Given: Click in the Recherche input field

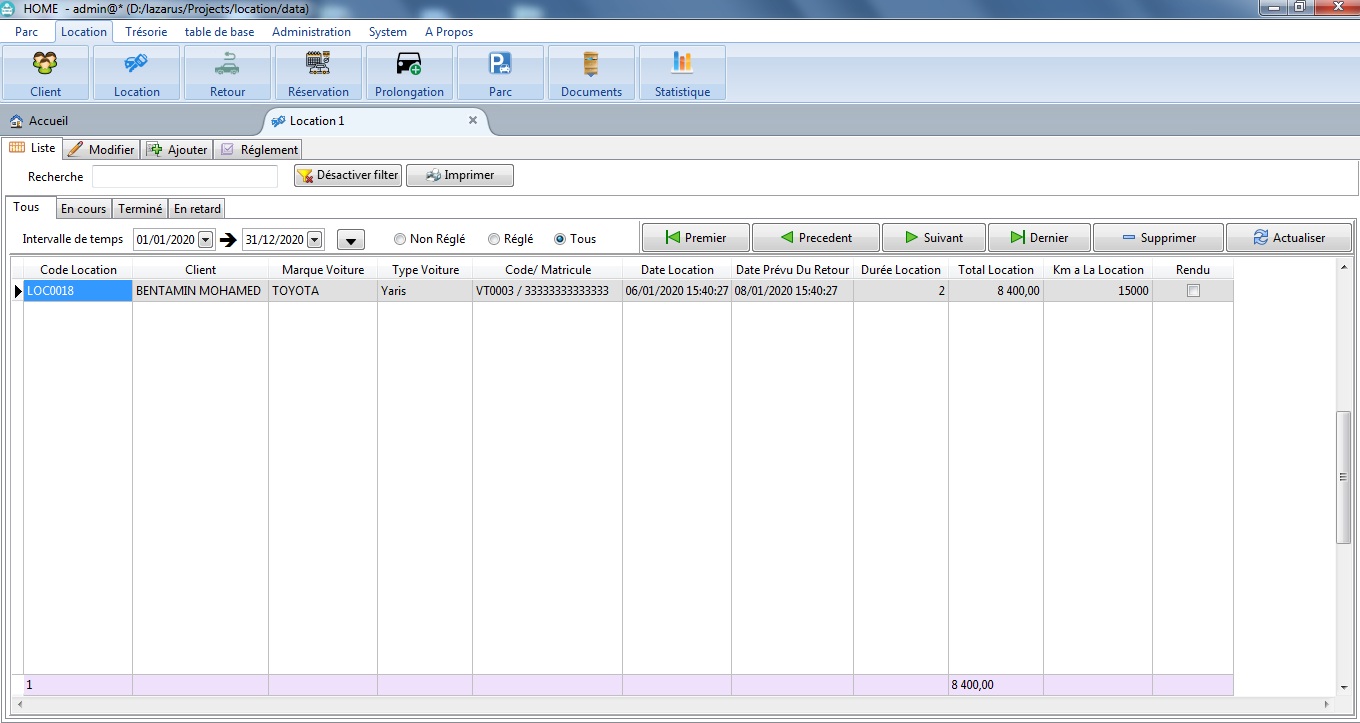Looking at the screenshot, I should click(185, 177).
